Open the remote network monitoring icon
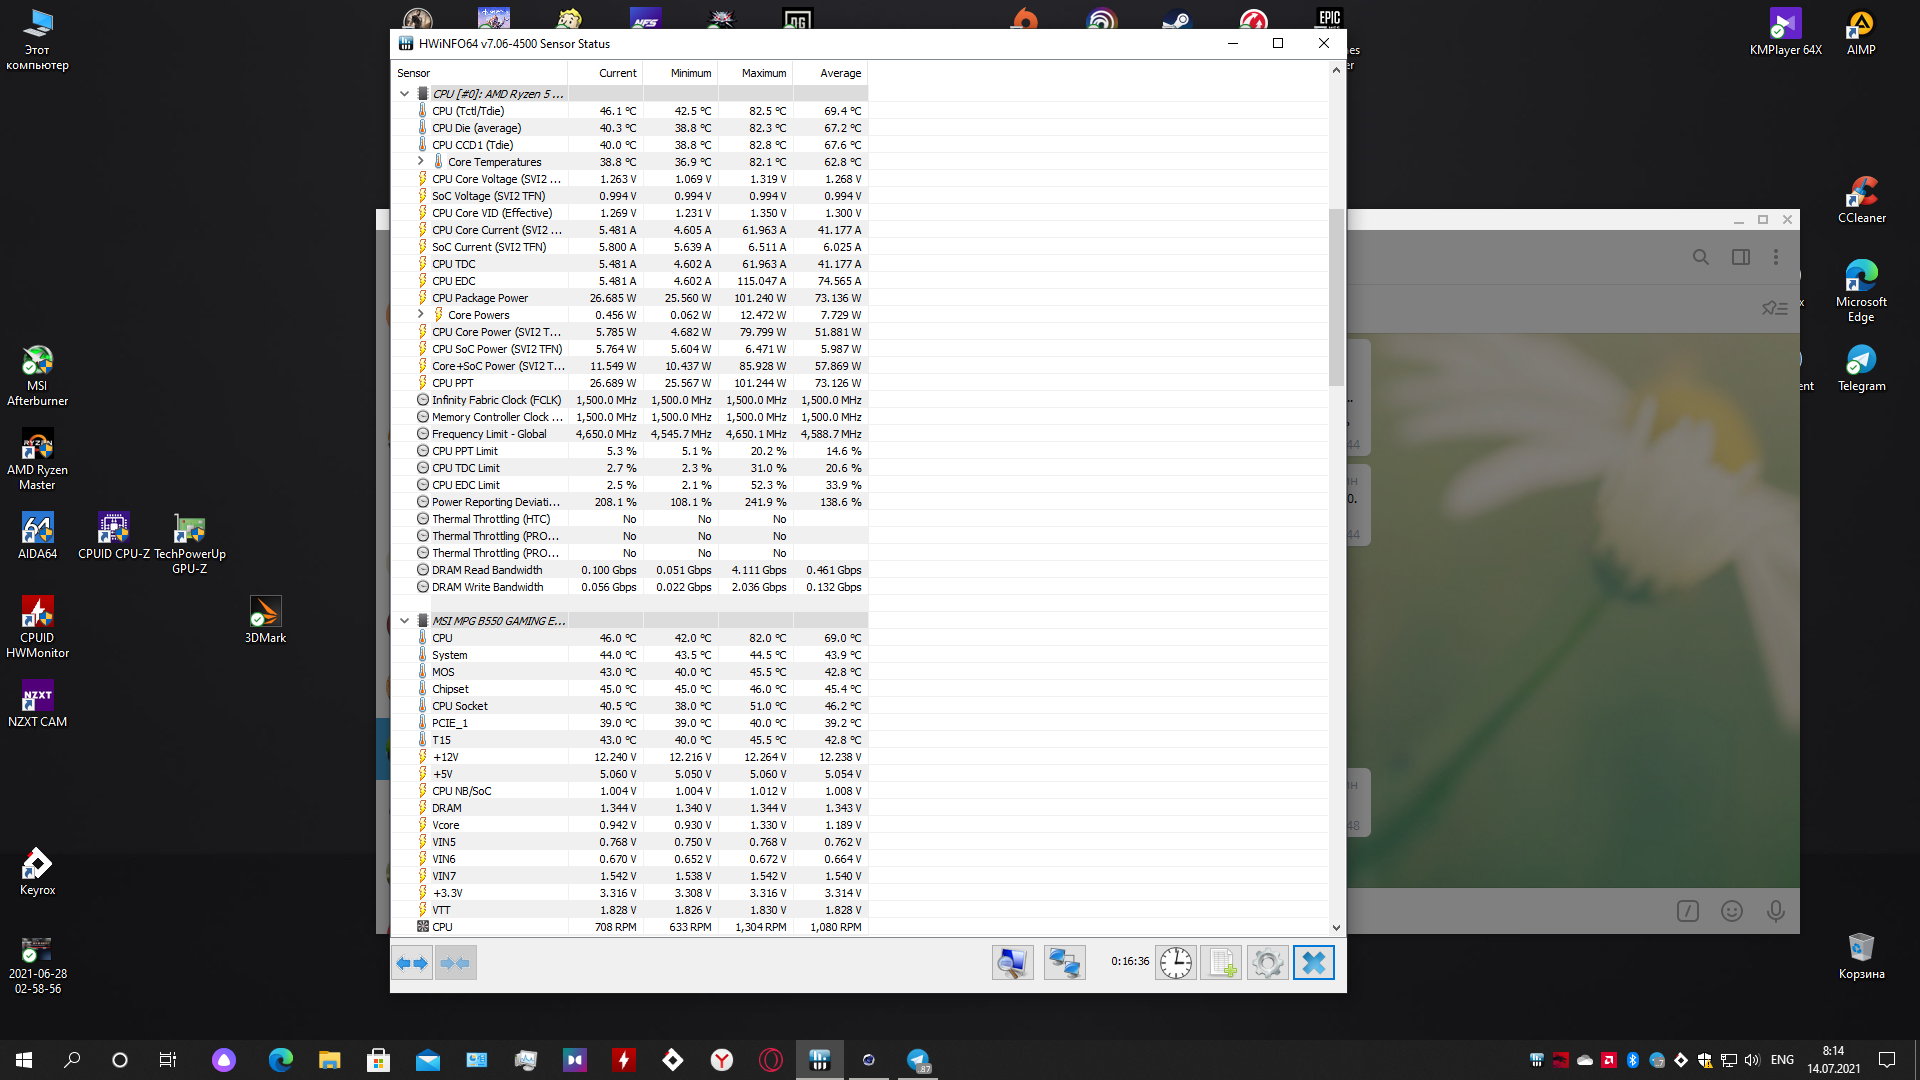Viewport: 1920px width, 1080px height. (x=1064, y=963)
